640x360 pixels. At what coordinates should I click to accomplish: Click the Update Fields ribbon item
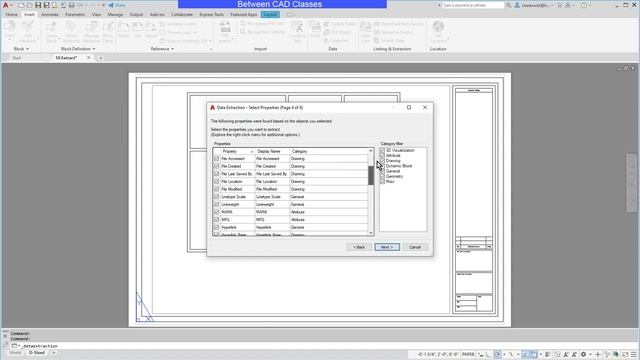point(339,24)
